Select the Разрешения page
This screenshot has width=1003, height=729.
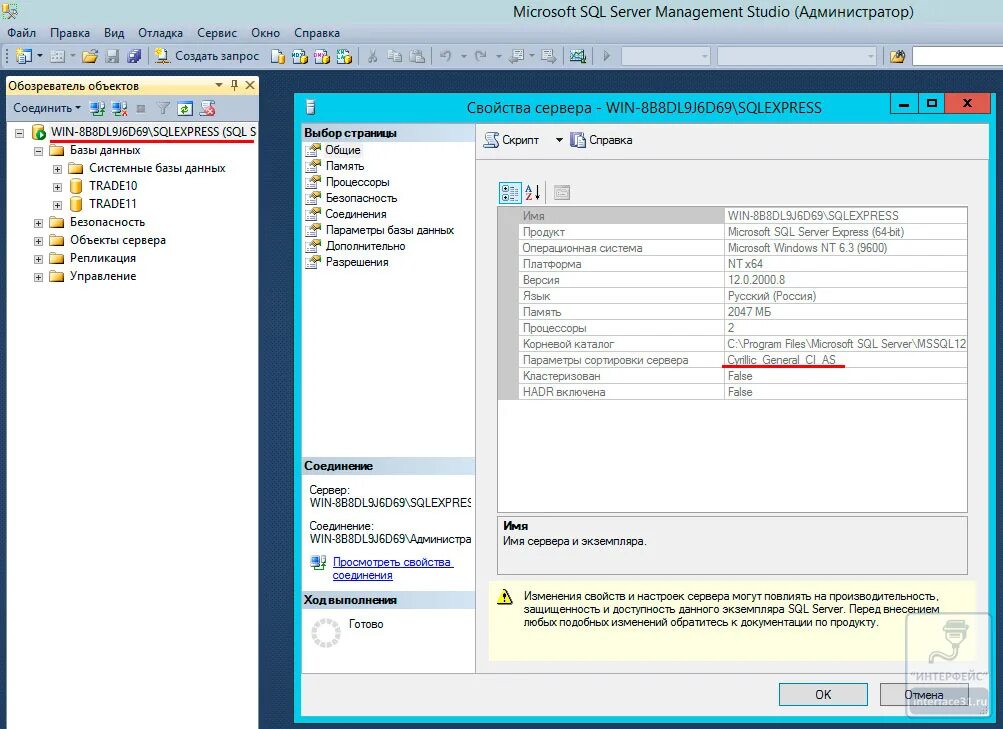(357, 262)
